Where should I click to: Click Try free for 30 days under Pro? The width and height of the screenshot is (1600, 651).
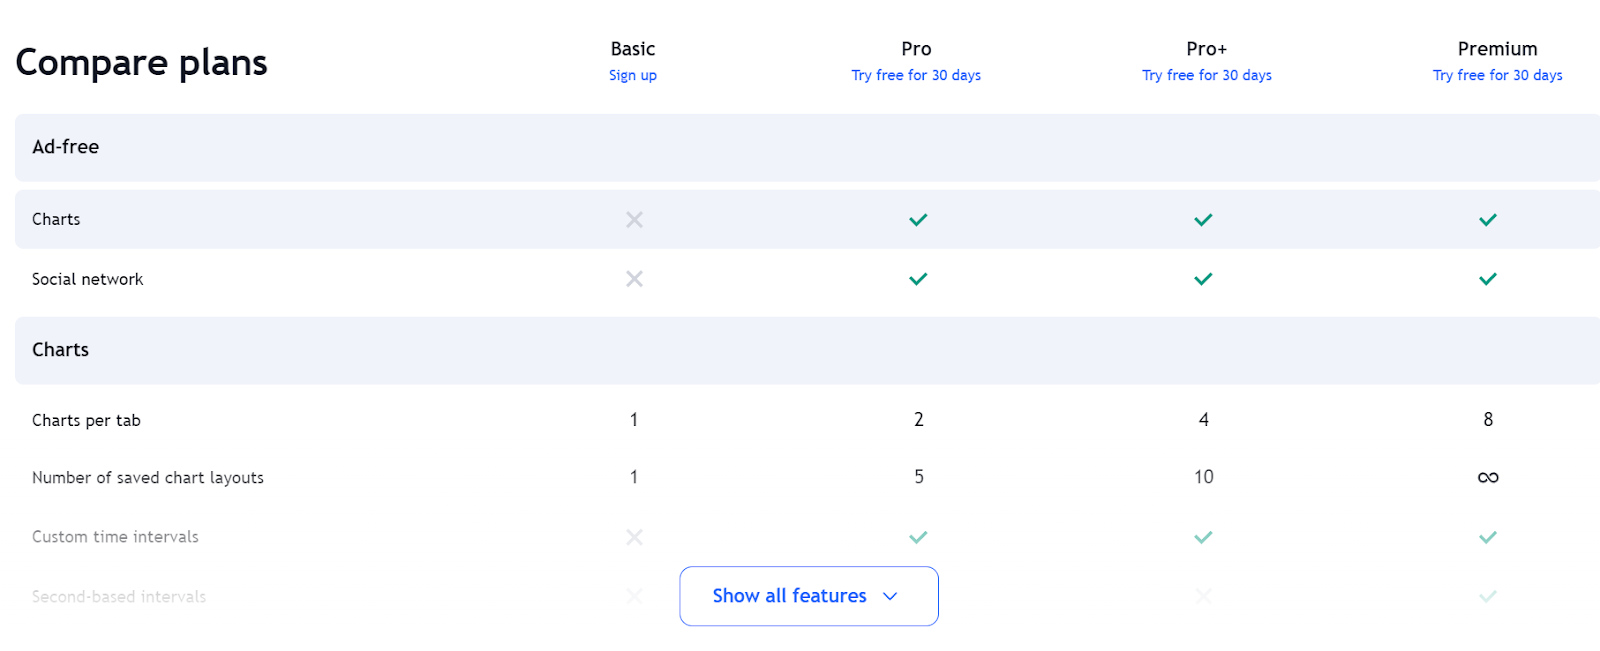[x=916, y=75]
